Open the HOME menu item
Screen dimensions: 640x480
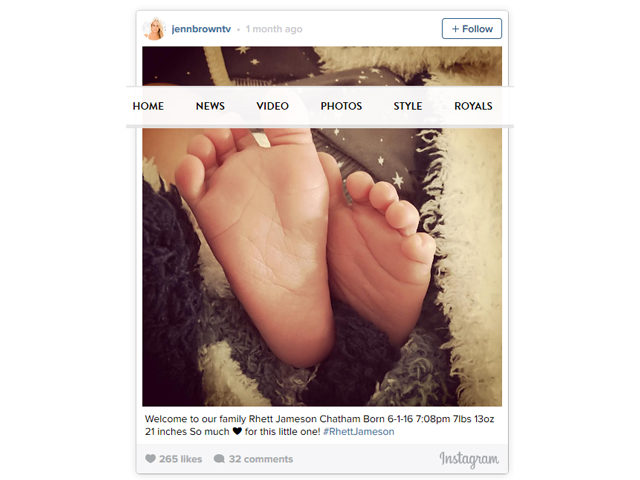pos(148,106)
